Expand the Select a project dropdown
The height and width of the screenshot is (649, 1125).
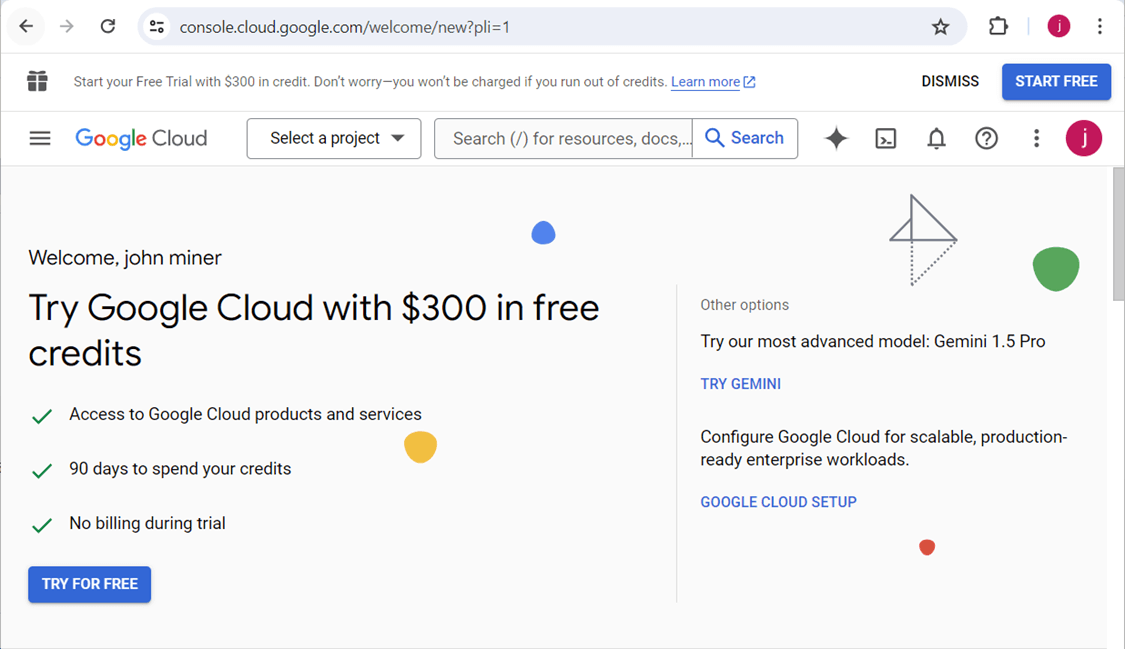(x=334, y=139)
